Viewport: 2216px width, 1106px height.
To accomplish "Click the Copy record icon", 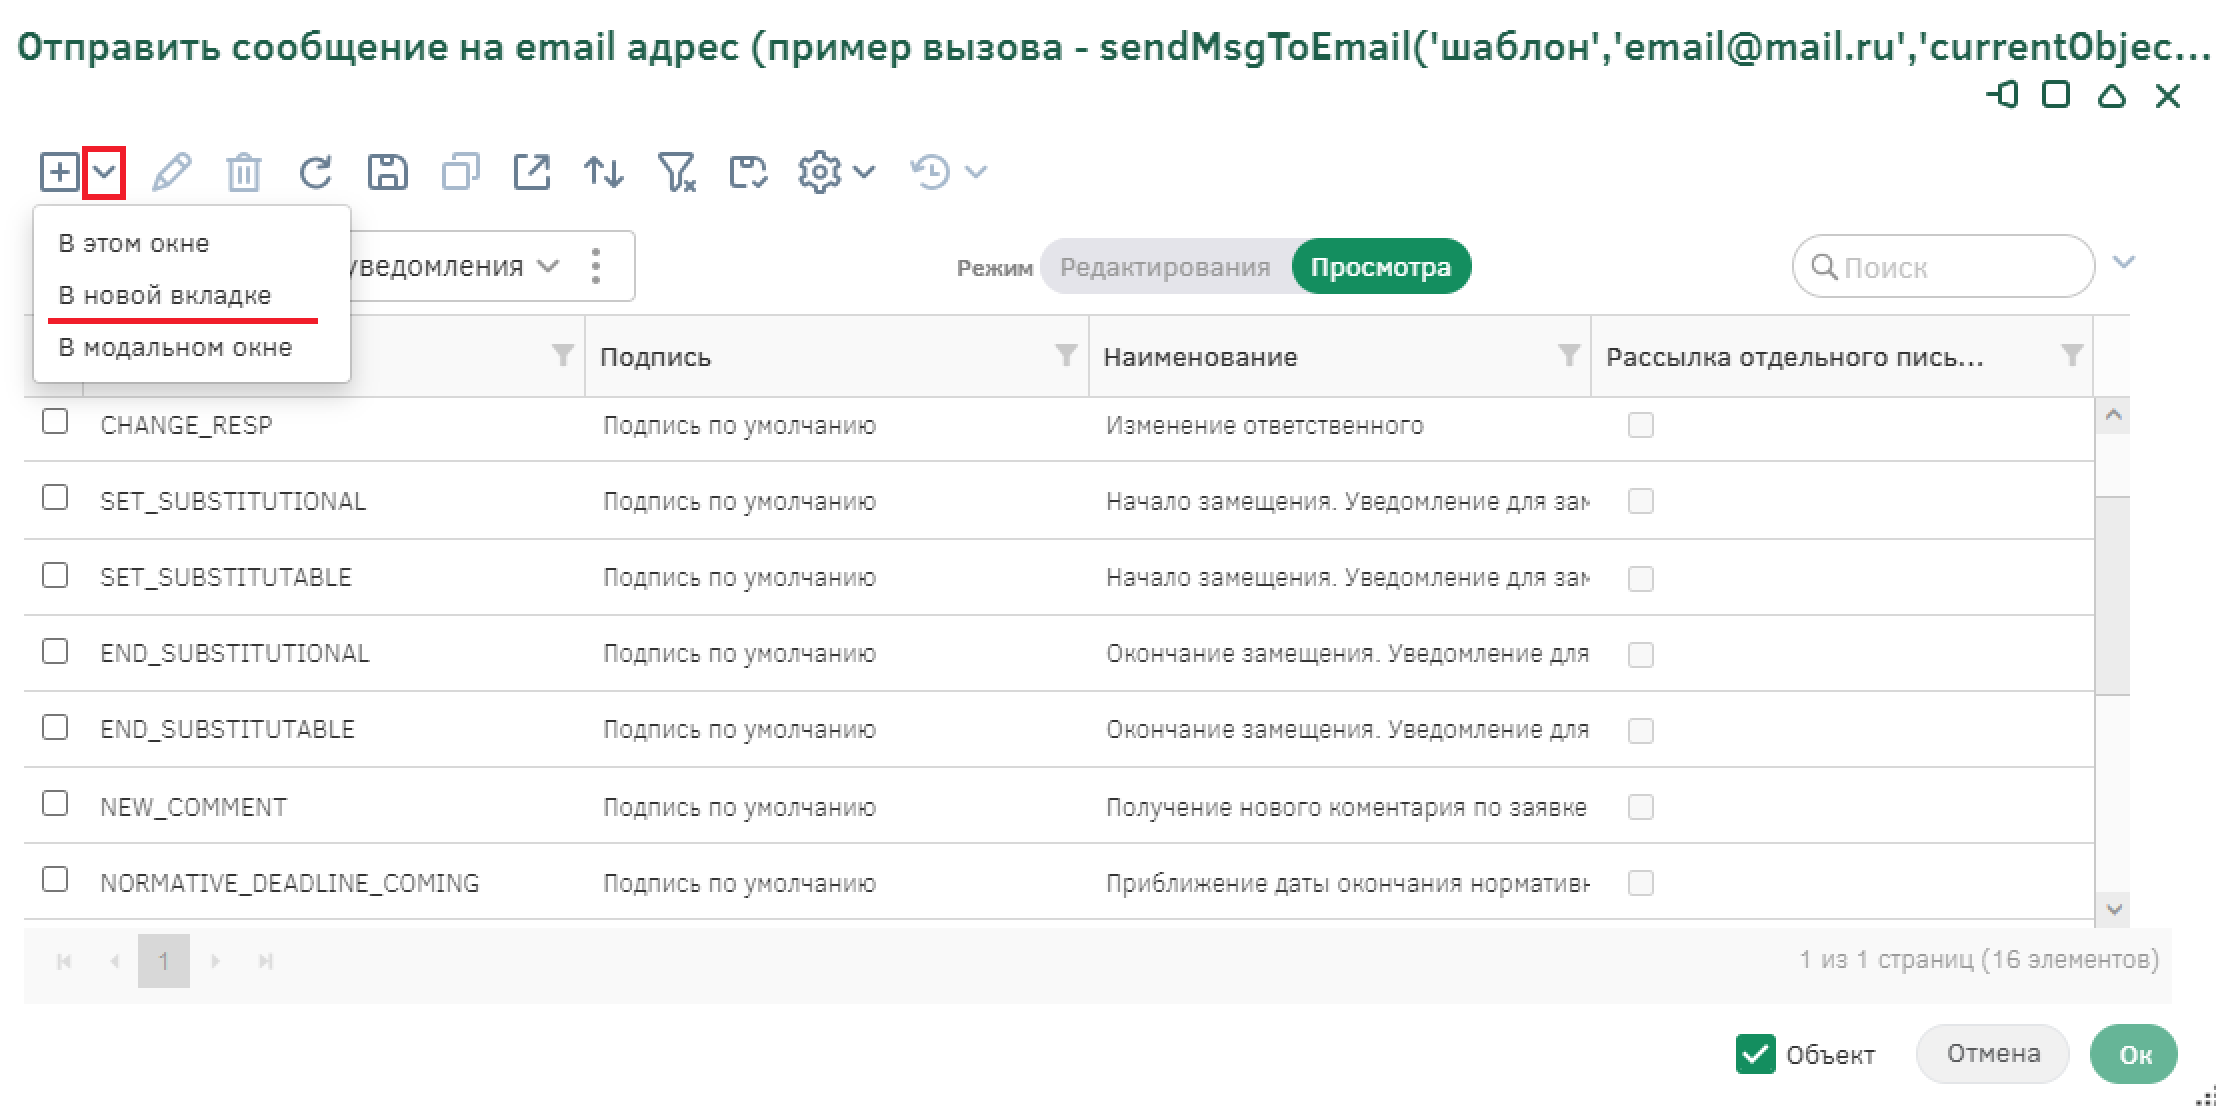I will pos(460,172).
